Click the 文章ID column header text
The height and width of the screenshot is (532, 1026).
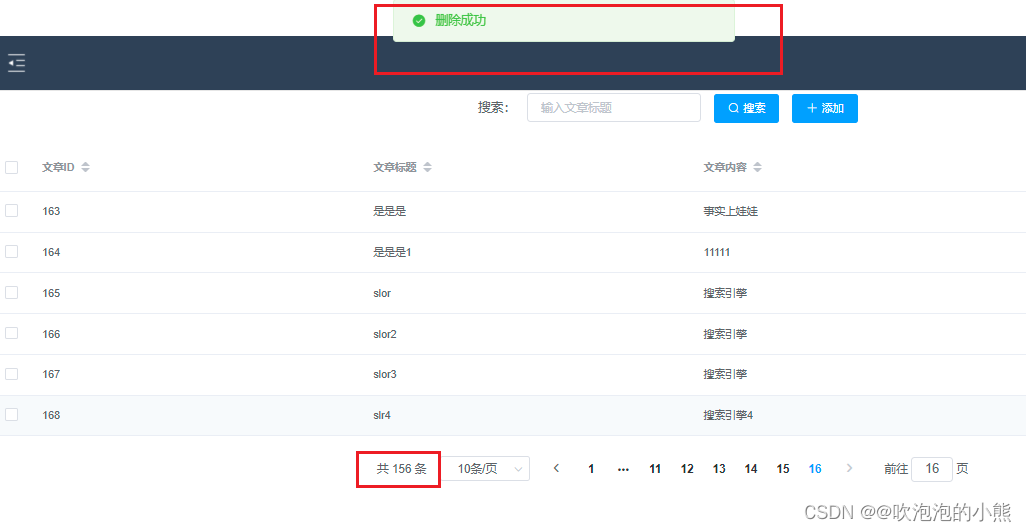click(58, 168)
